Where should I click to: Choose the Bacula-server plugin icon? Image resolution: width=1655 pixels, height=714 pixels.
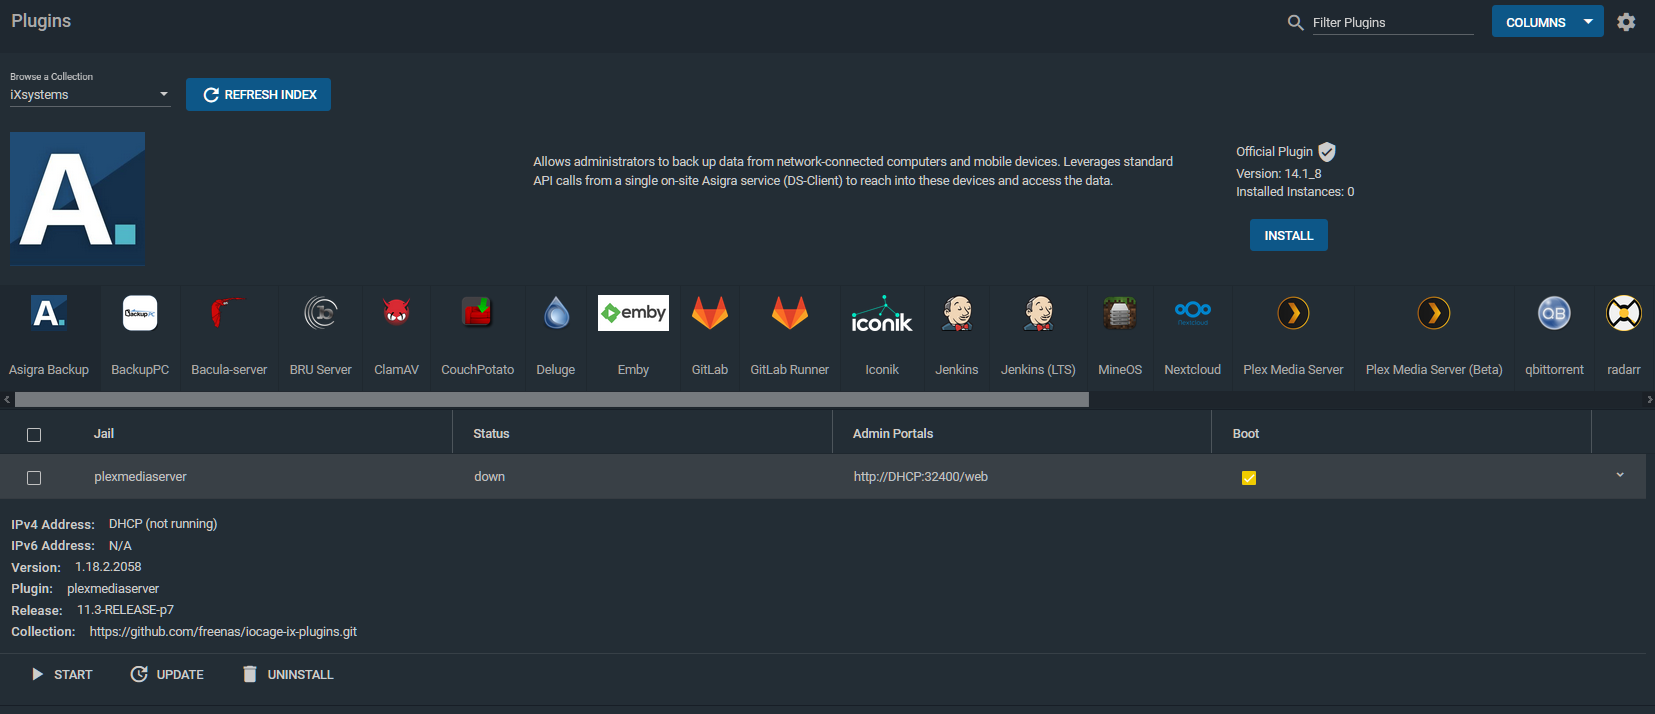[229, 313]
